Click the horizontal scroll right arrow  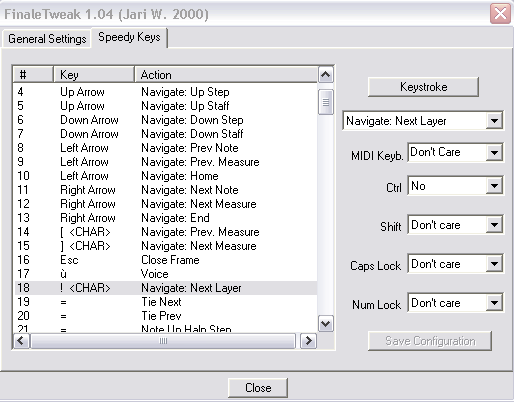308,341
